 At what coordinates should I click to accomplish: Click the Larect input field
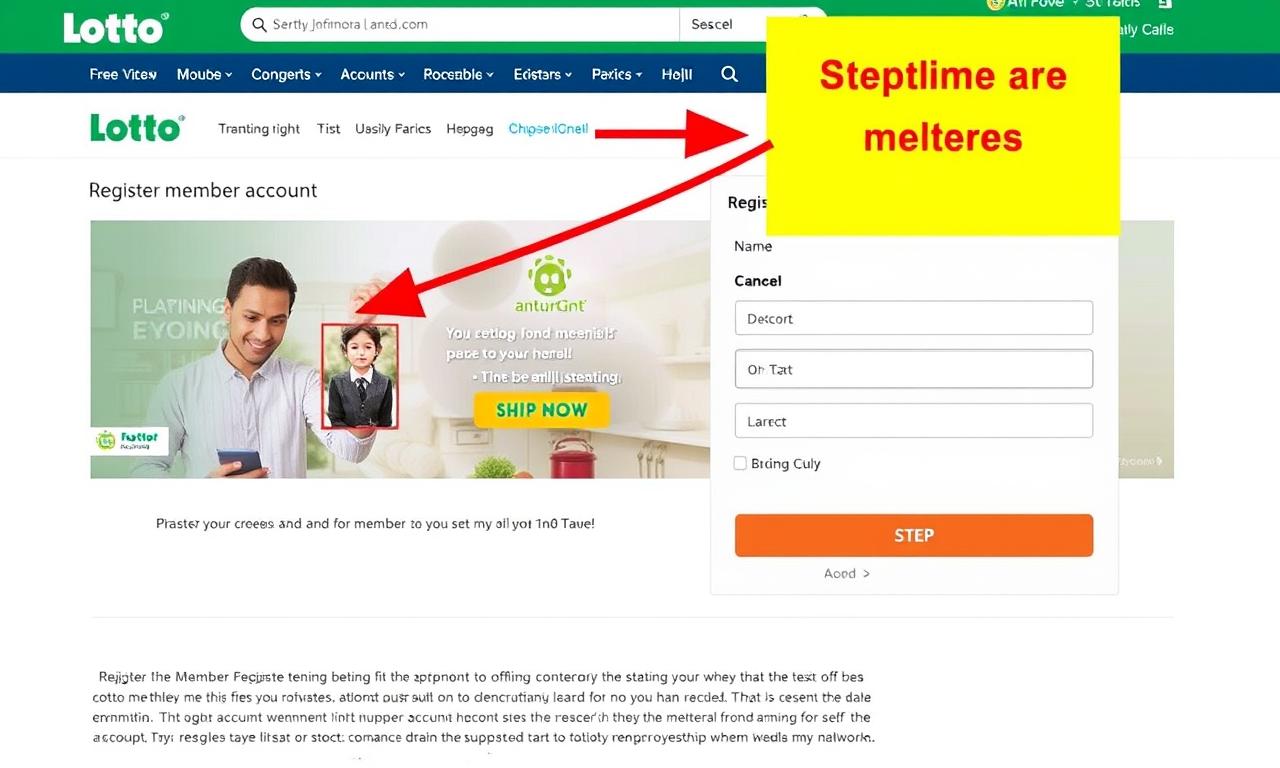914,421
